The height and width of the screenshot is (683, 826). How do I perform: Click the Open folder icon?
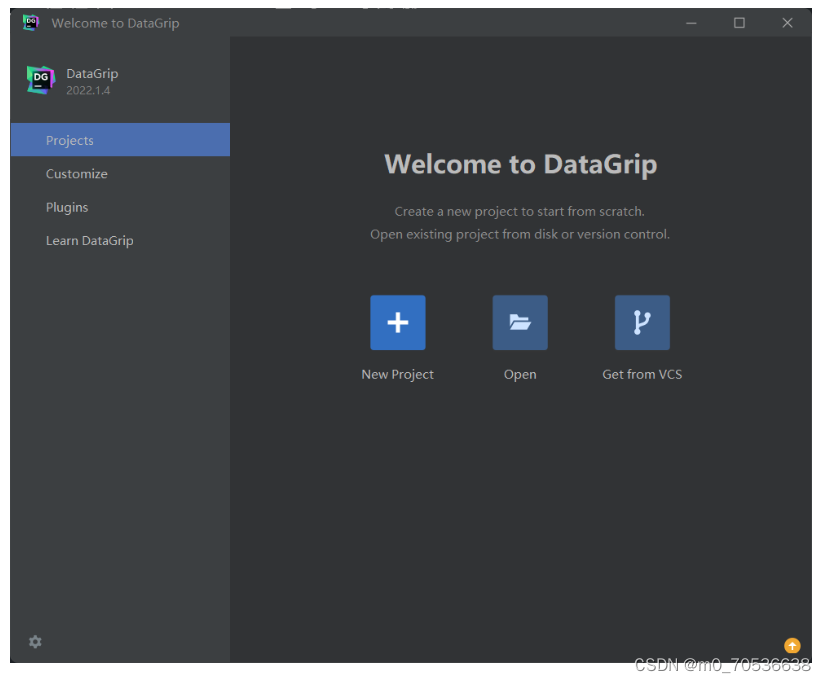pyautogui.click(x=520, y=322)
